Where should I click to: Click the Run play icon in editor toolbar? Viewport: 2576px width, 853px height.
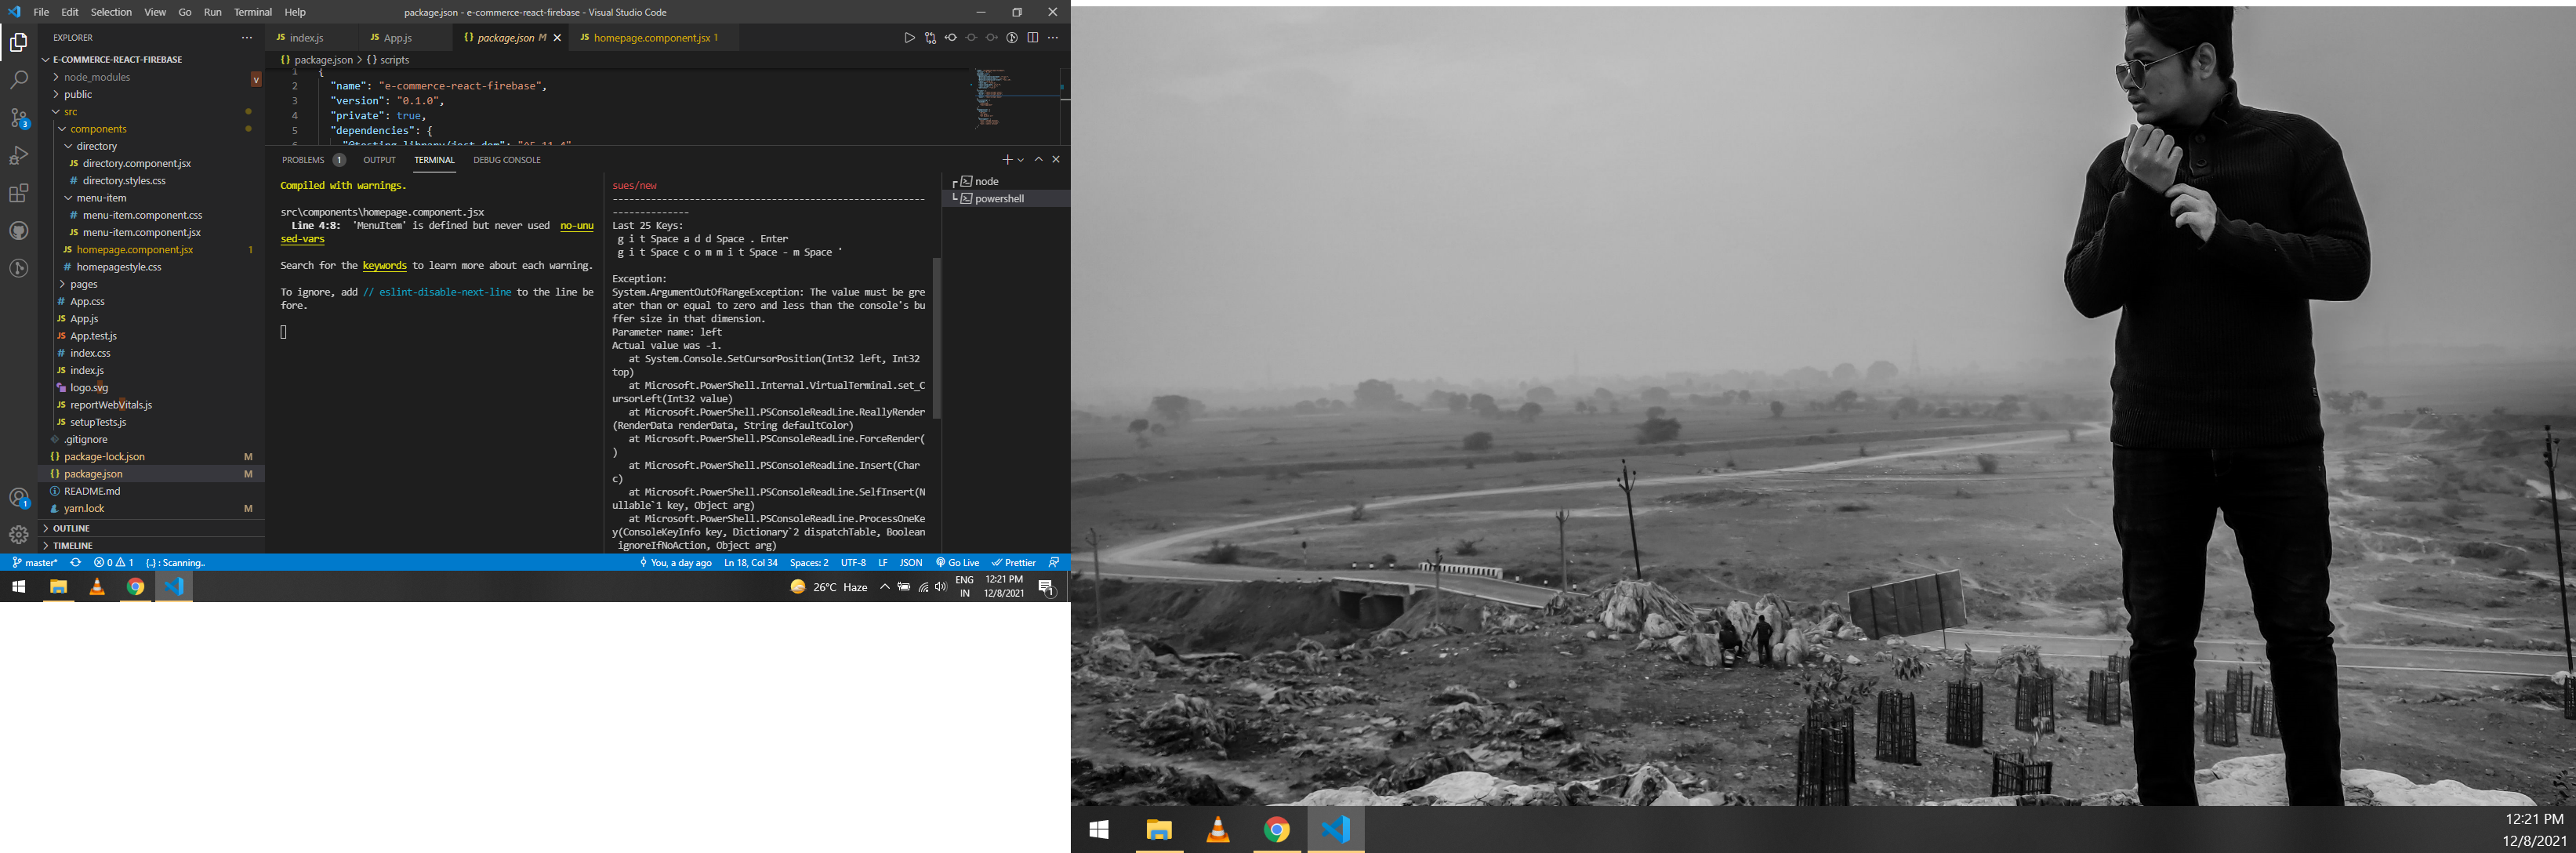[x=909, y=38]
